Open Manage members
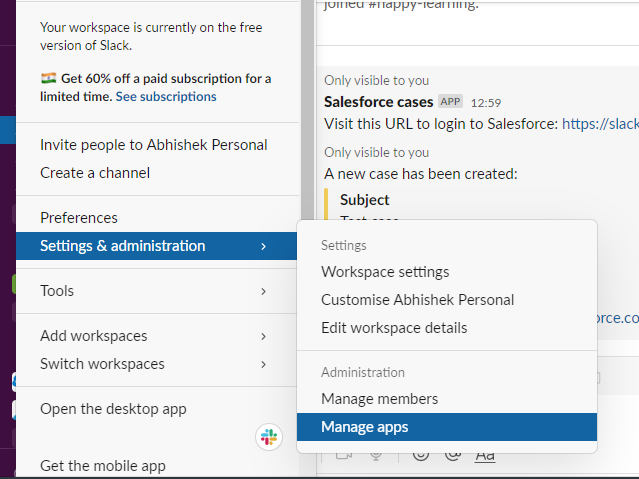The width and height of the screenshot is (639, 479). (x=447, y=399)
